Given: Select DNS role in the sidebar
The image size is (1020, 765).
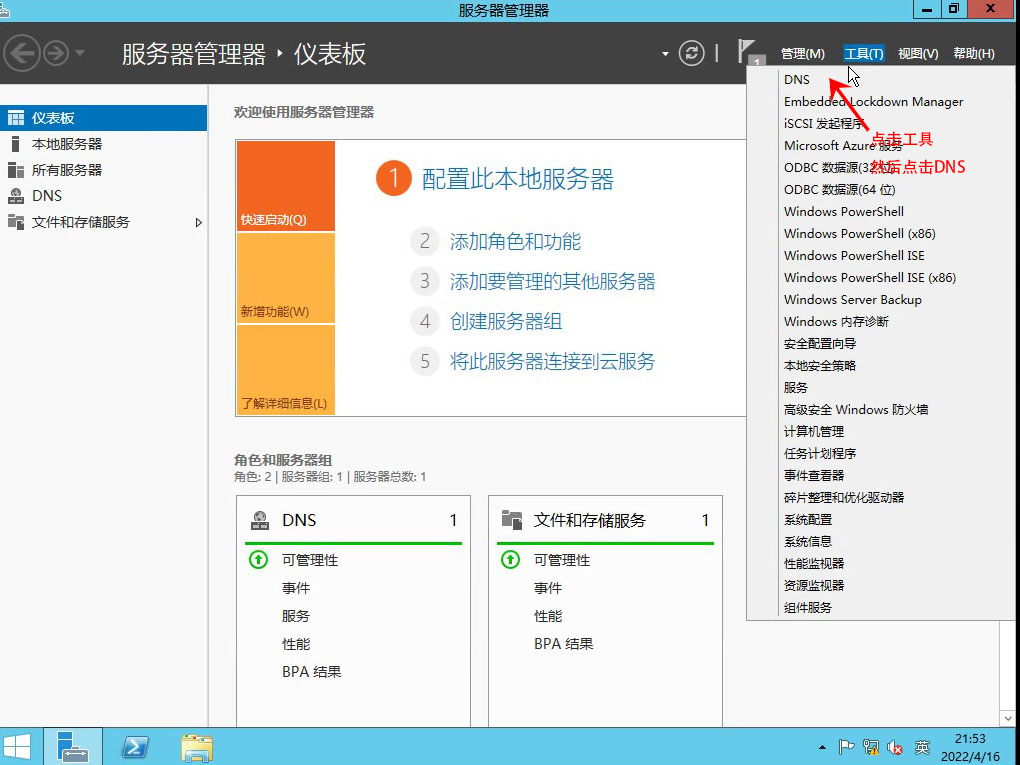Looking at the screenshot, I should (x=103, y=196).
